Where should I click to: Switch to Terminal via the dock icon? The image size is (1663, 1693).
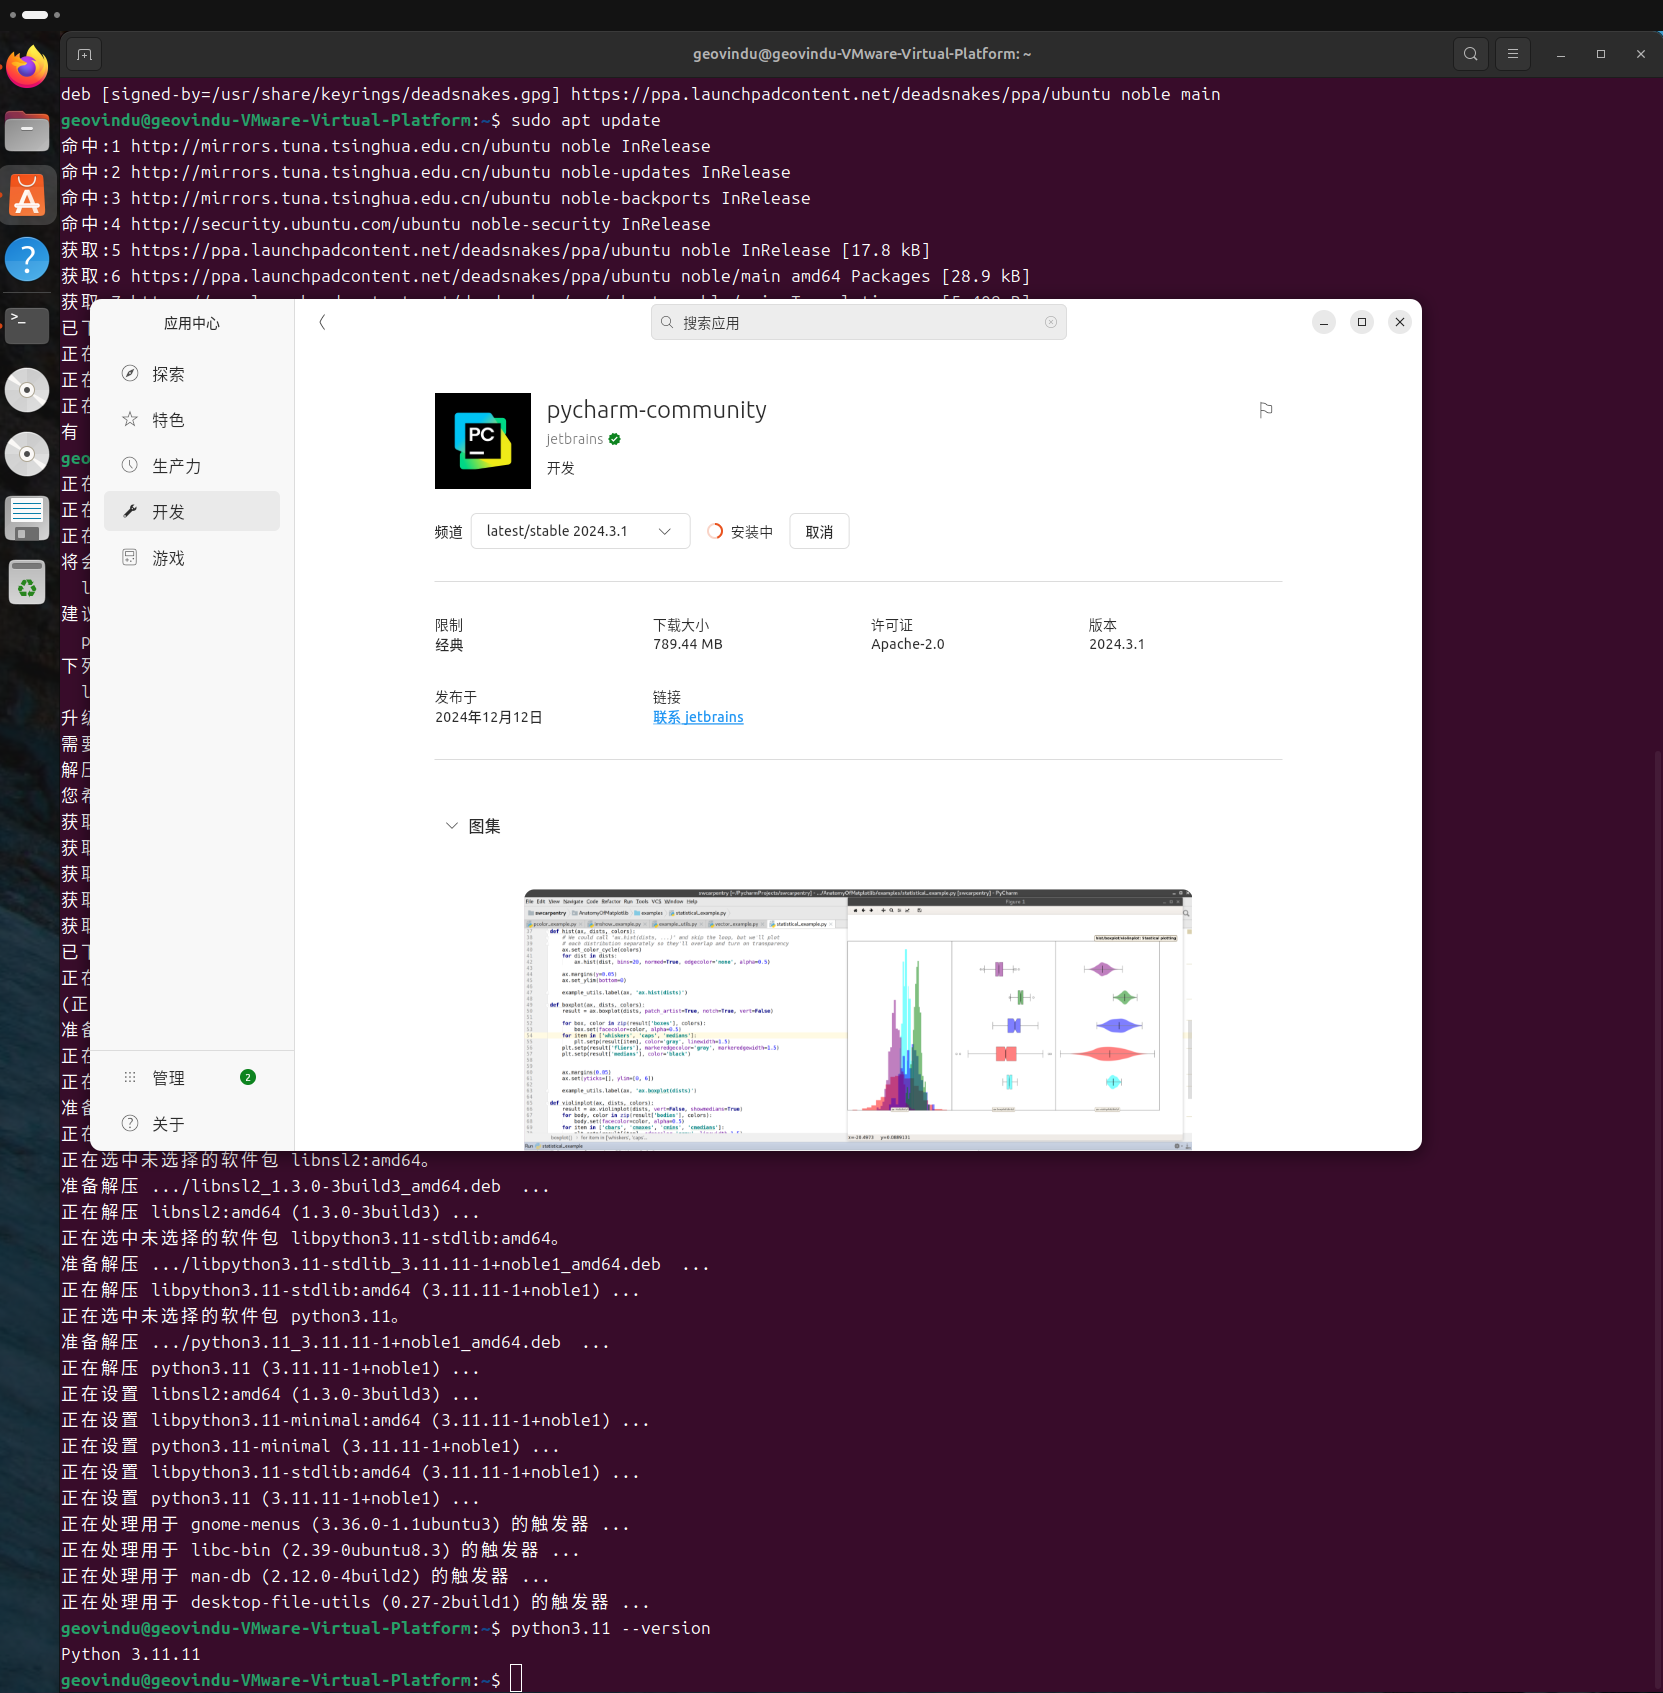click(x=27, y=324)
